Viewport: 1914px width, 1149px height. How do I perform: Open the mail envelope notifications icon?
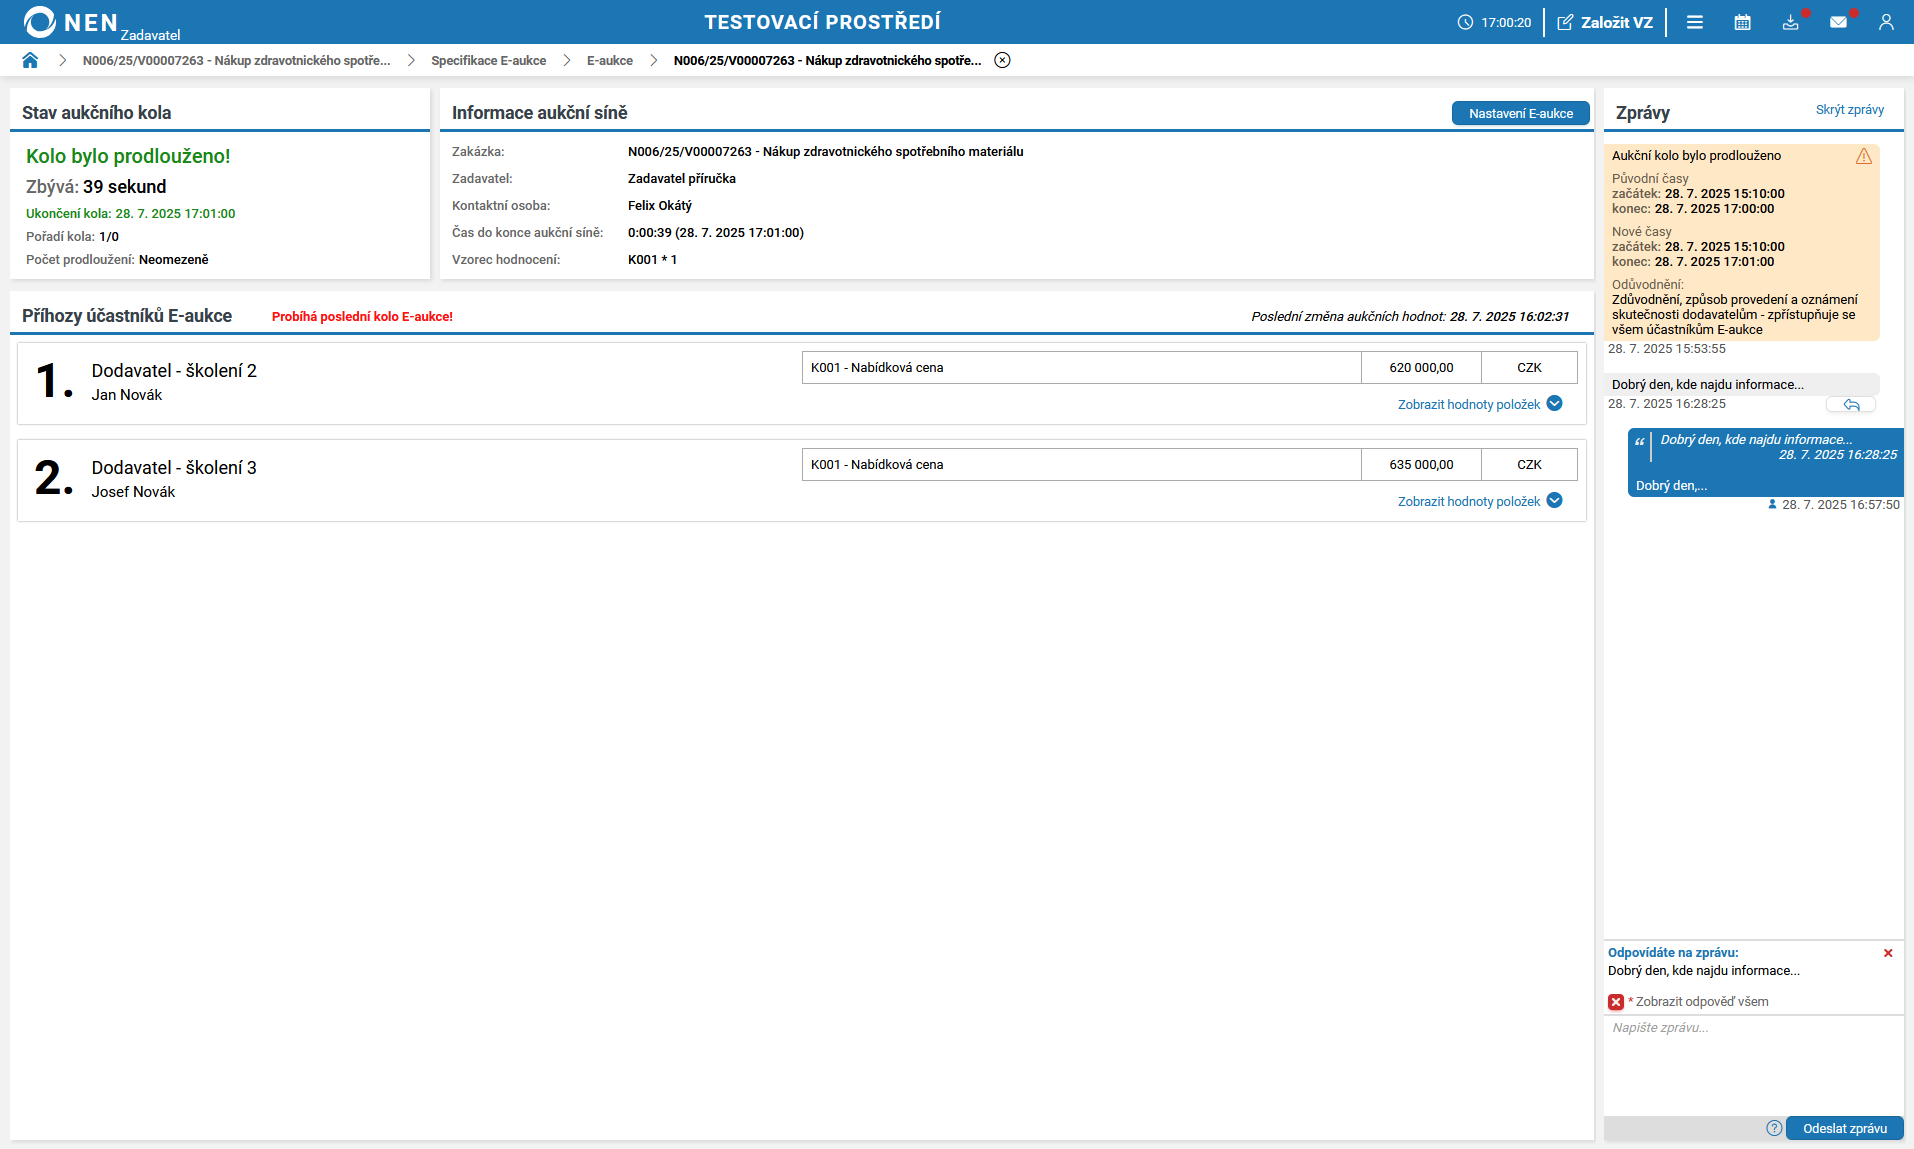[x=1838, y=22]
